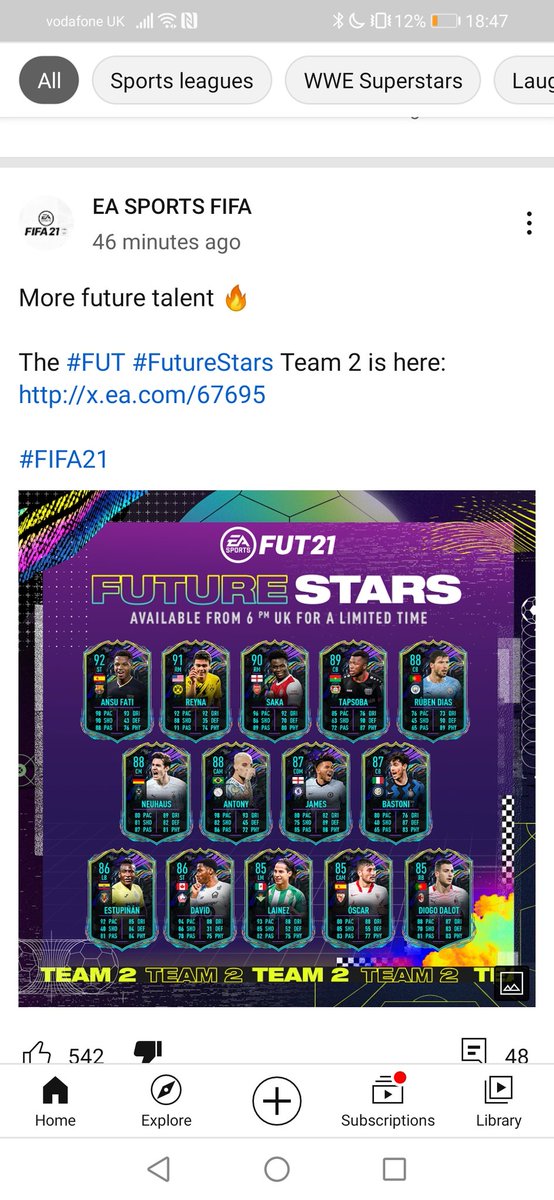Open EA SPORTS FIFA channel avatar

[x=47, y=223]
